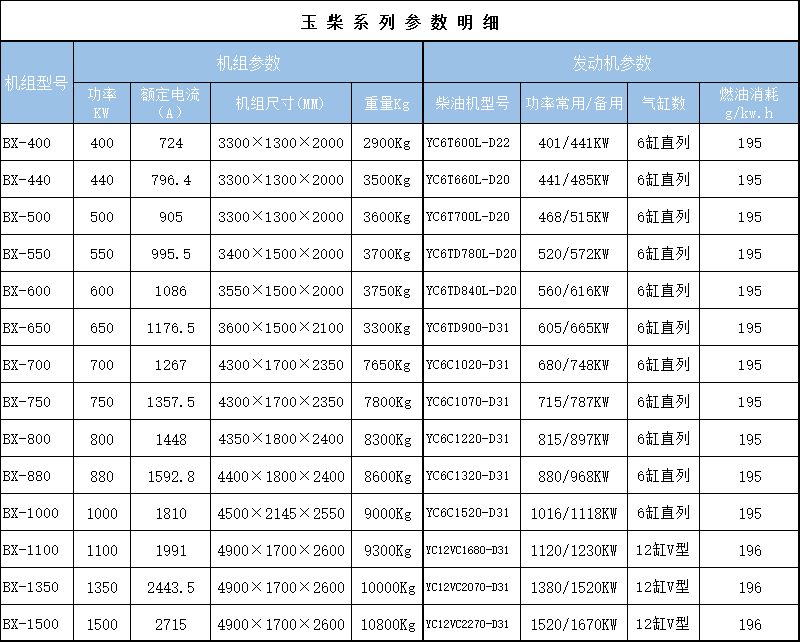Select the current value 1176.5
The image size is (800, 642).
171,328
